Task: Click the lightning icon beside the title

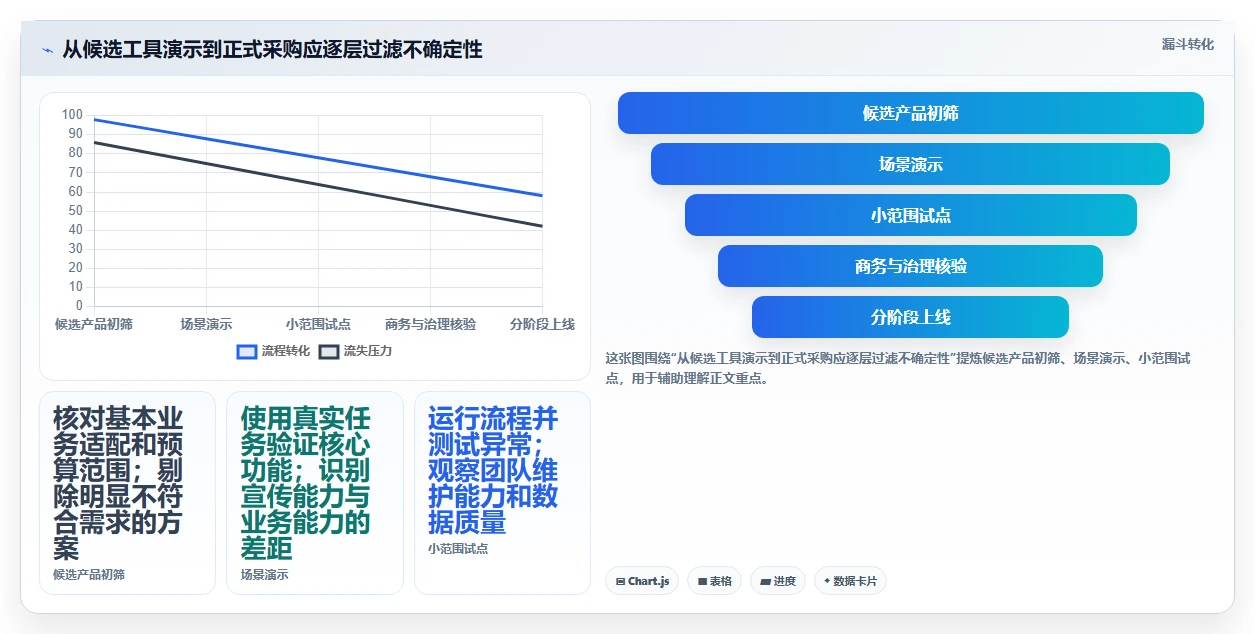Action: pyautogui.click(x=47, y=50)
